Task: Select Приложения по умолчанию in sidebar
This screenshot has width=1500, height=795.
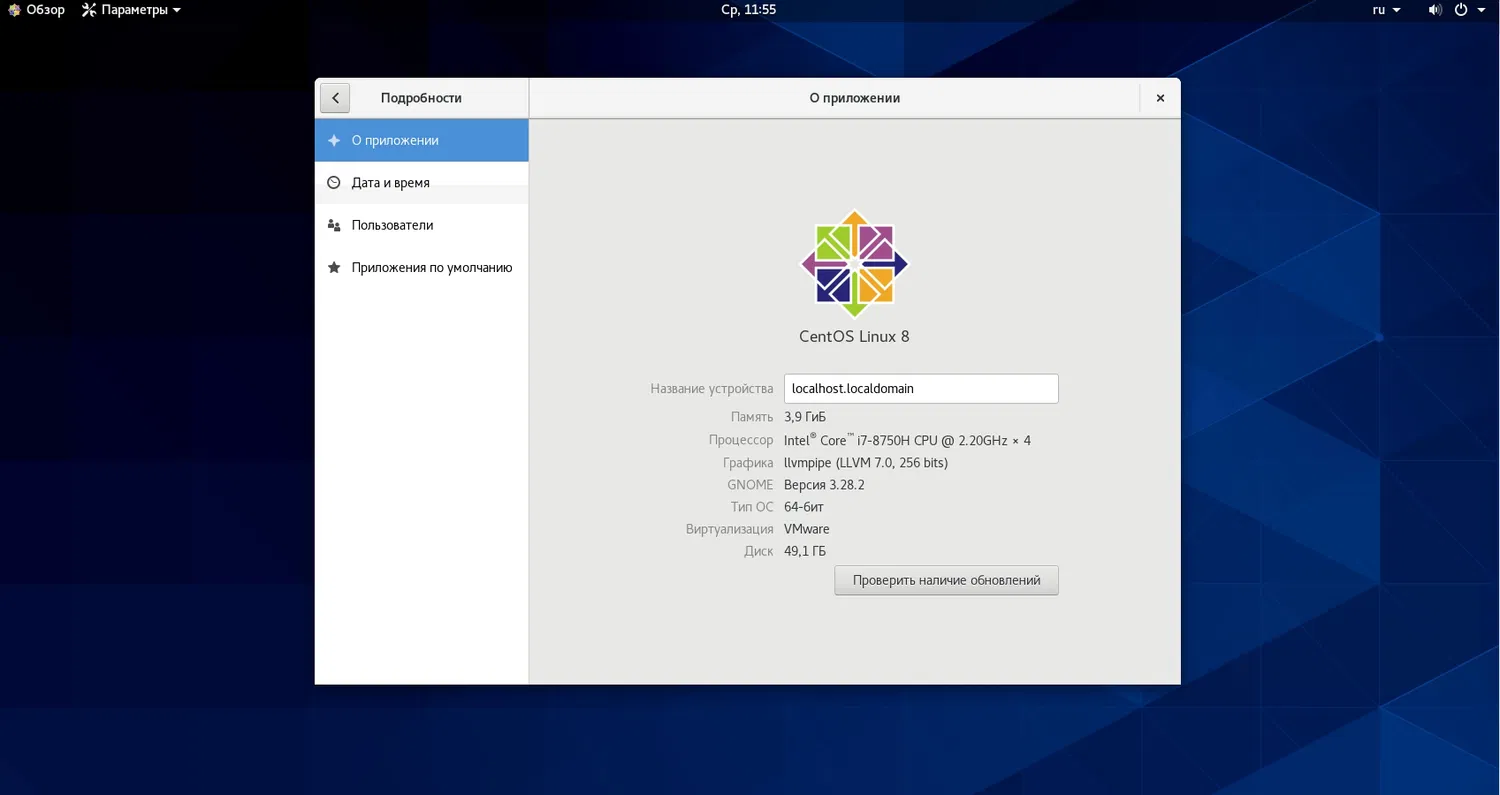Action: (422, 268)
